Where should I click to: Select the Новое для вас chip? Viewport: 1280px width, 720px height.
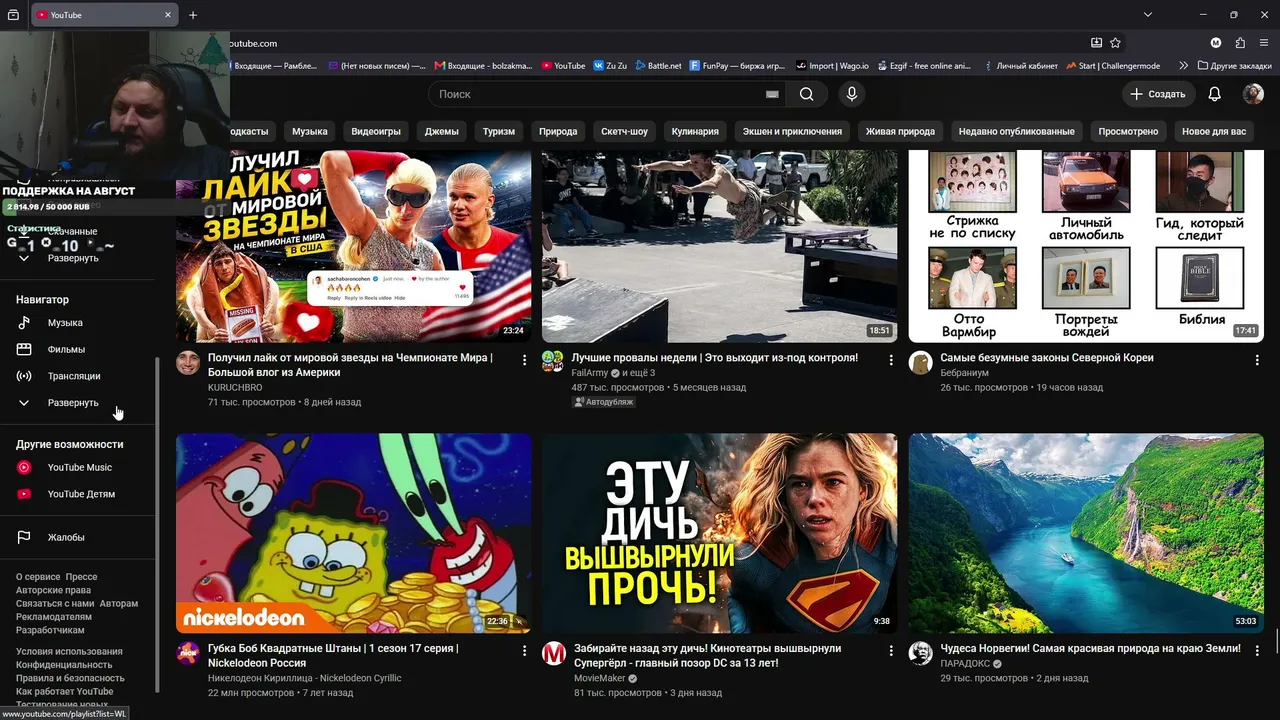[x=1214, y=131]
